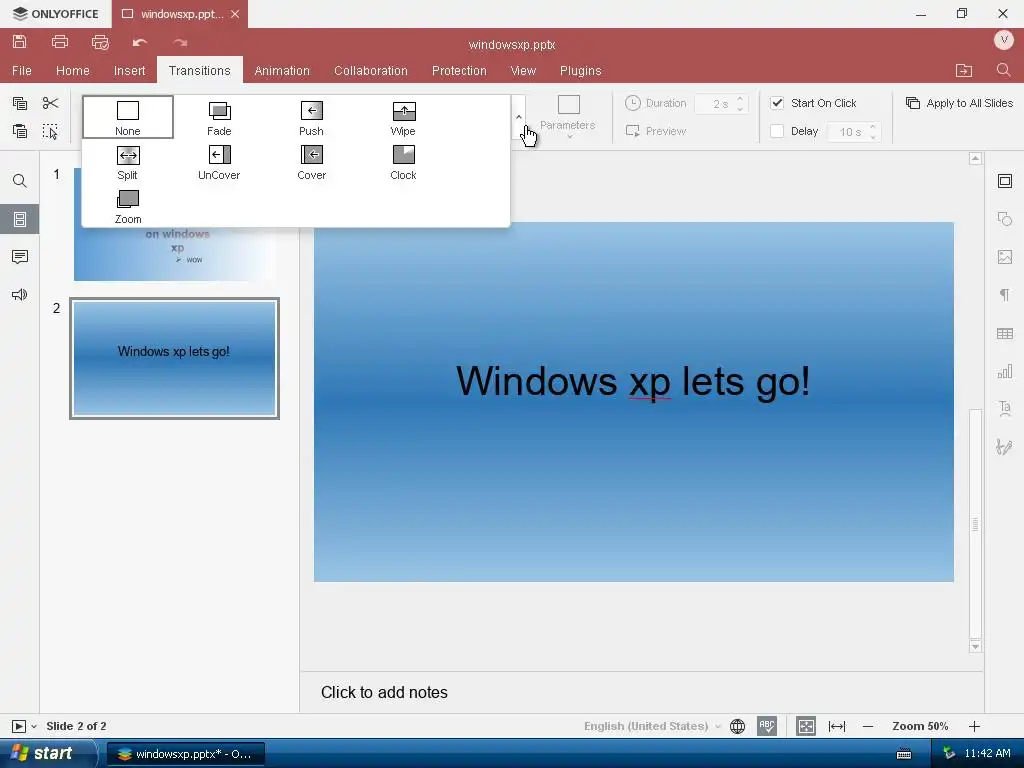Viewport: 1024px width, 768px height.
Task: Apply the Zoom transition
Action: click(x=127, y=206)
